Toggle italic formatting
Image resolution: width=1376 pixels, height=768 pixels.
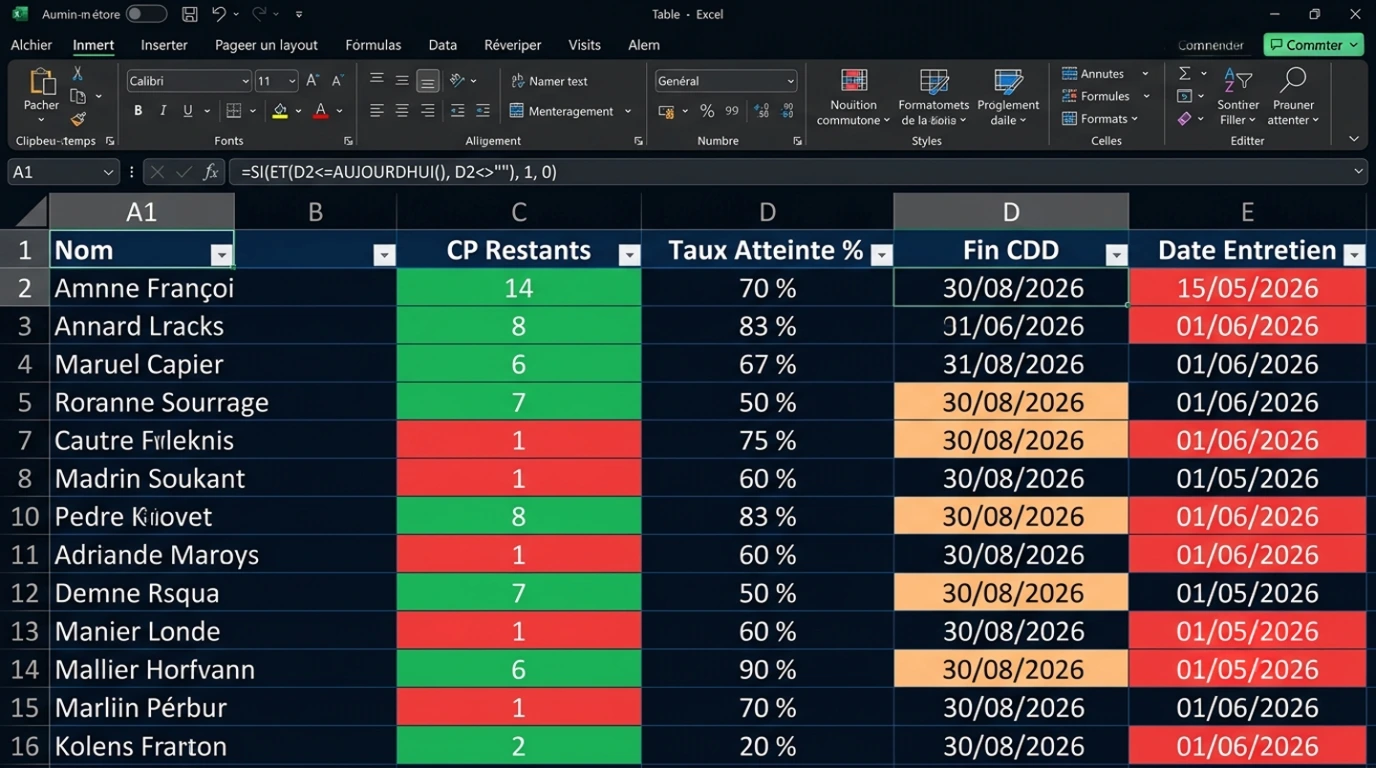pos(163,111)
